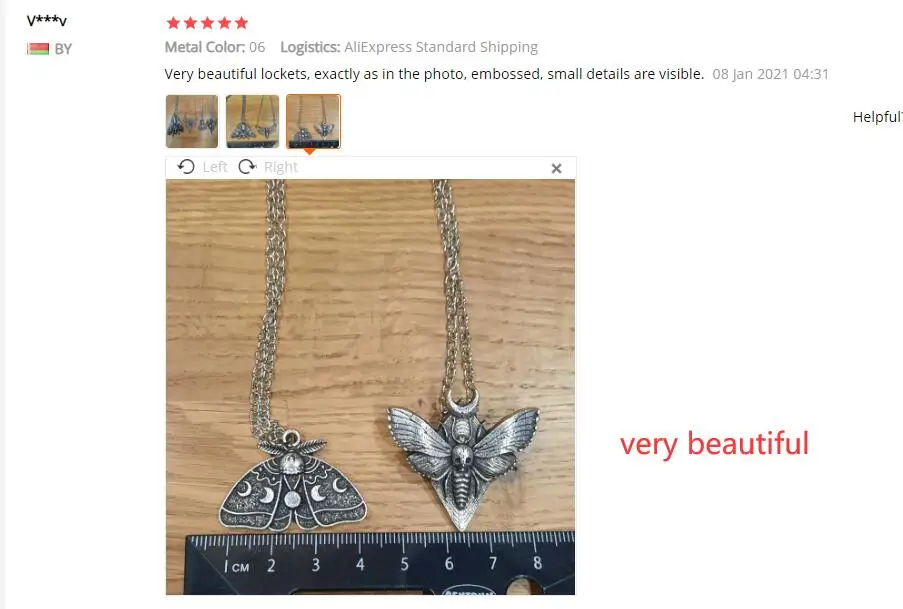This screenshot has width=903, height=609.
Task: Click the reviewer name V***v
Action: [47, 21]
